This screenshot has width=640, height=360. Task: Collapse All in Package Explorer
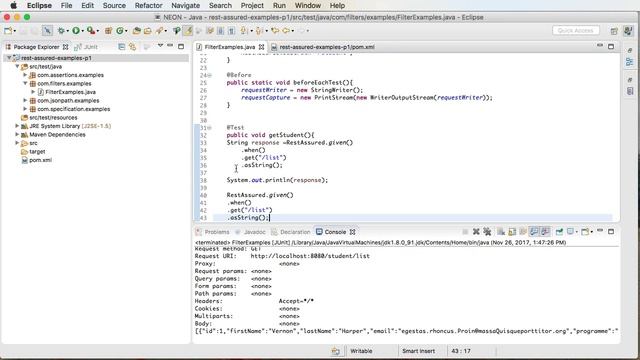[121, 47]
